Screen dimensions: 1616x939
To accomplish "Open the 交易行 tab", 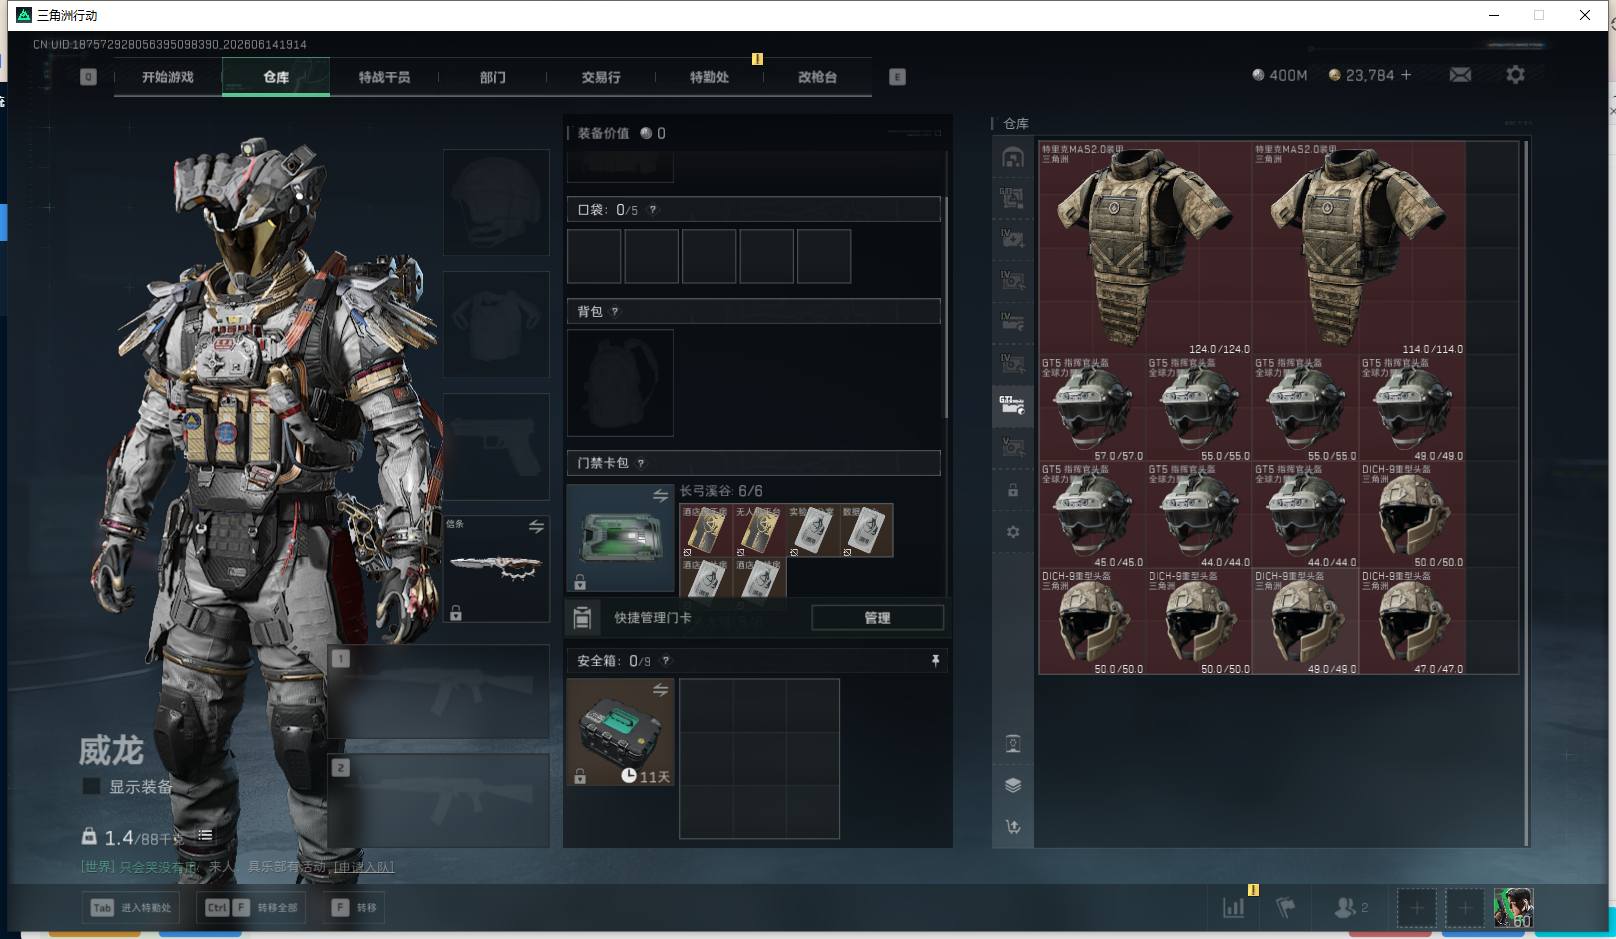I will point(601,77).
